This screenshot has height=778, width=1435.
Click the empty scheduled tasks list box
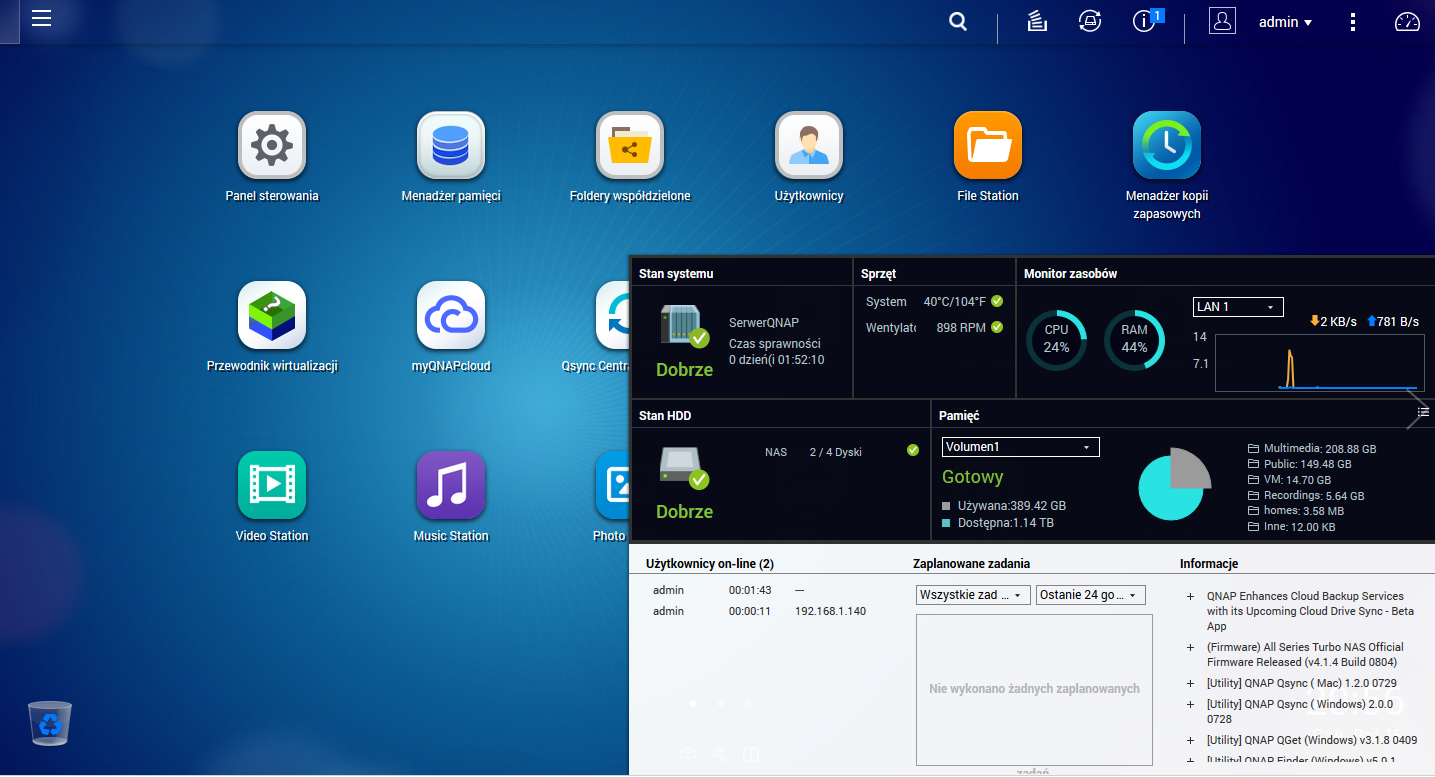[x=1034, y=689]
